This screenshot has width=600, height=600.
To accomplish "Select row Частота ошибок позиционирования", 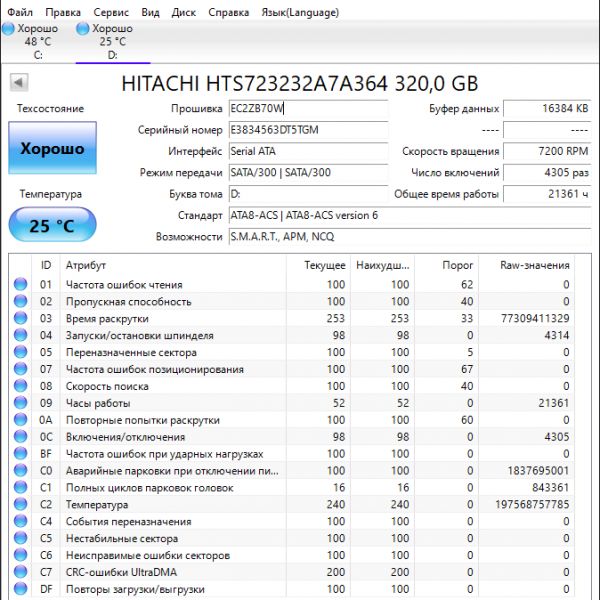I will (292, 369).
